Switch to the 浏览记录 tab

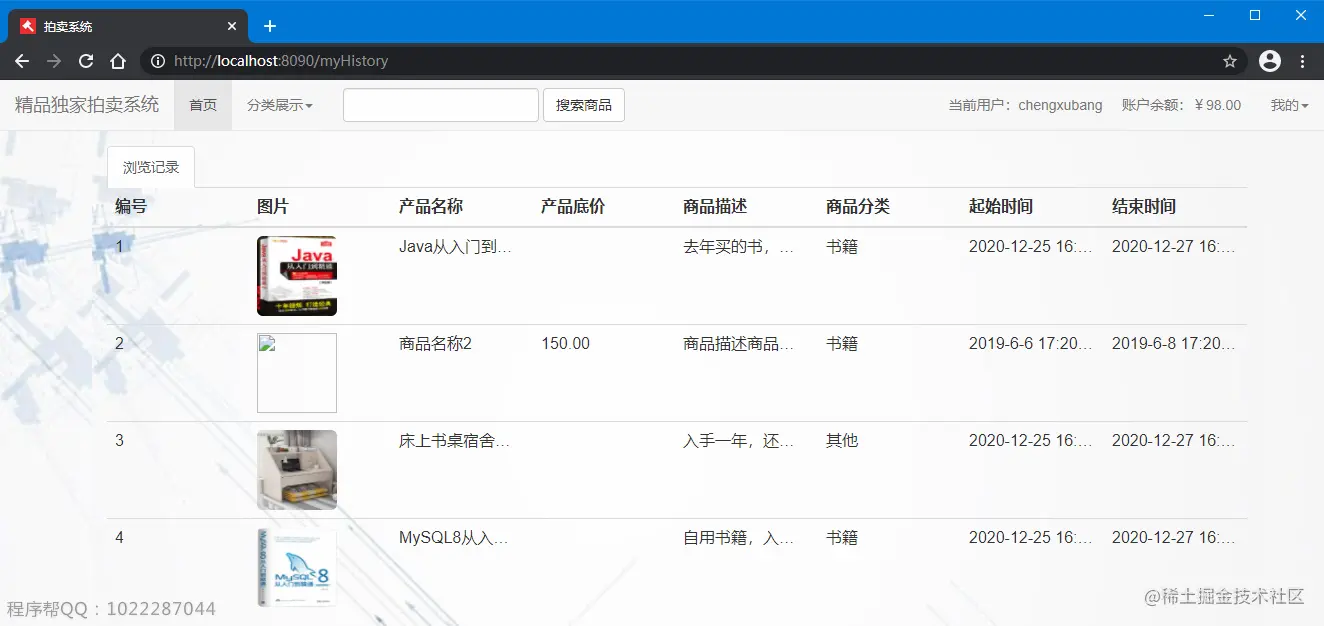(150, 167)
